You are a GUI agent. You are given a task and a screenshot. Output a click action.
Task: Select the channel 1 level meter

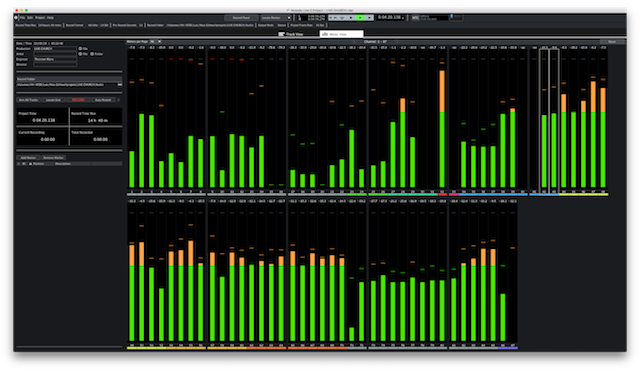(x=131, y=120)
